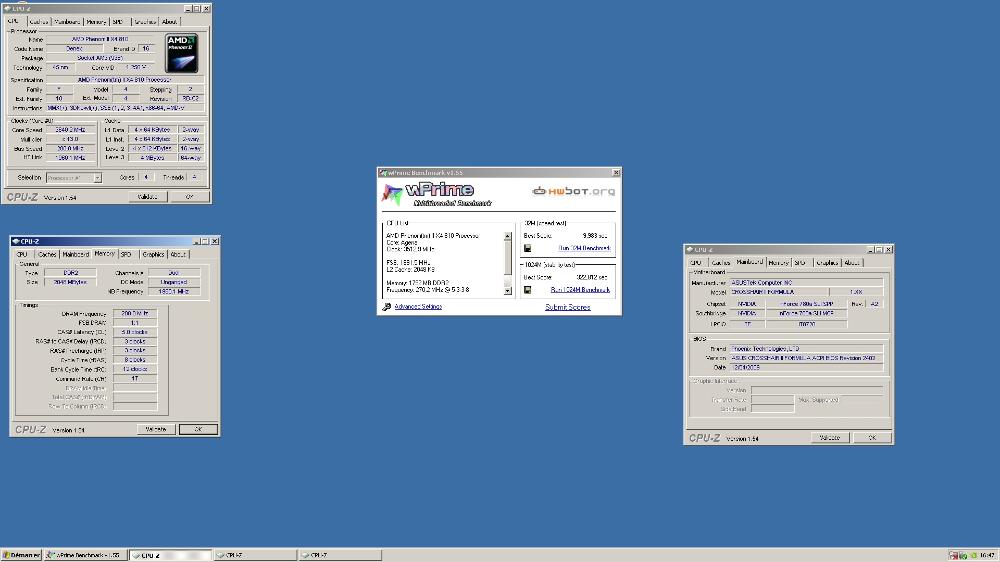Click the Core Speed value in CPU-Z

(x=70, y=129)
